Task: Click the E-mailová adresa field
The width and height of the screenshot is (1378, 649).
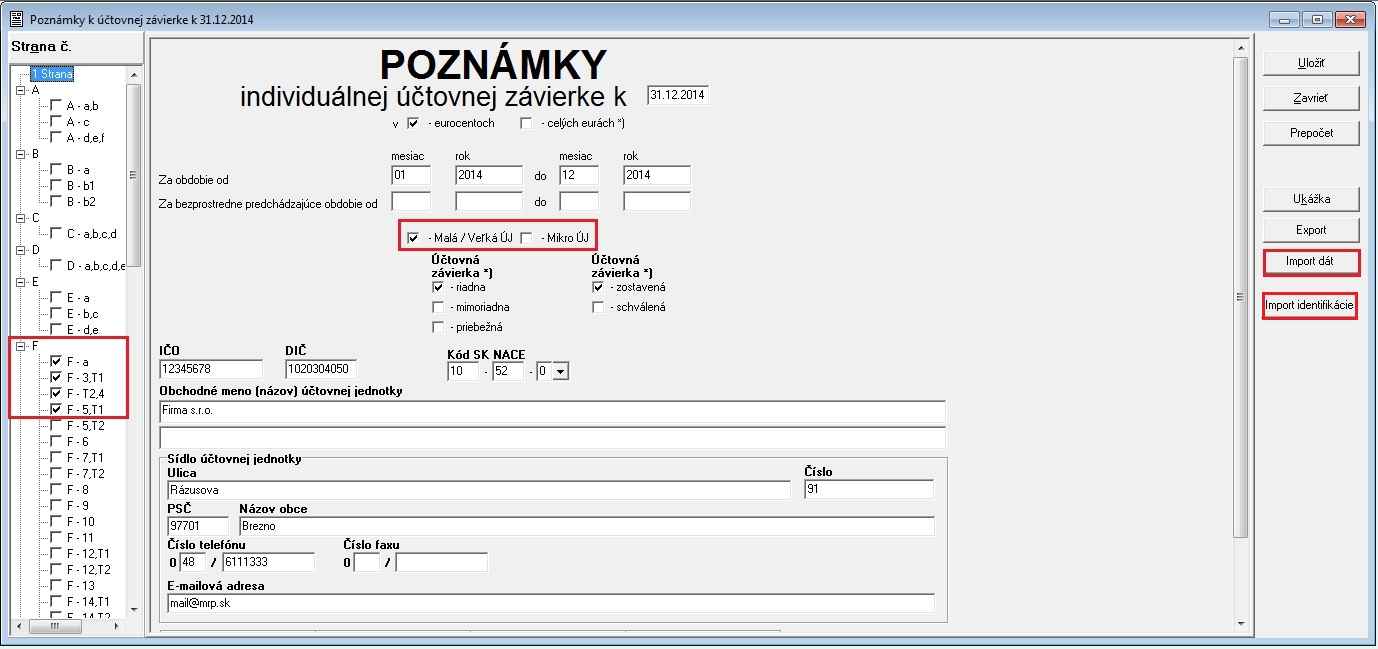Action: pos(550,603)
